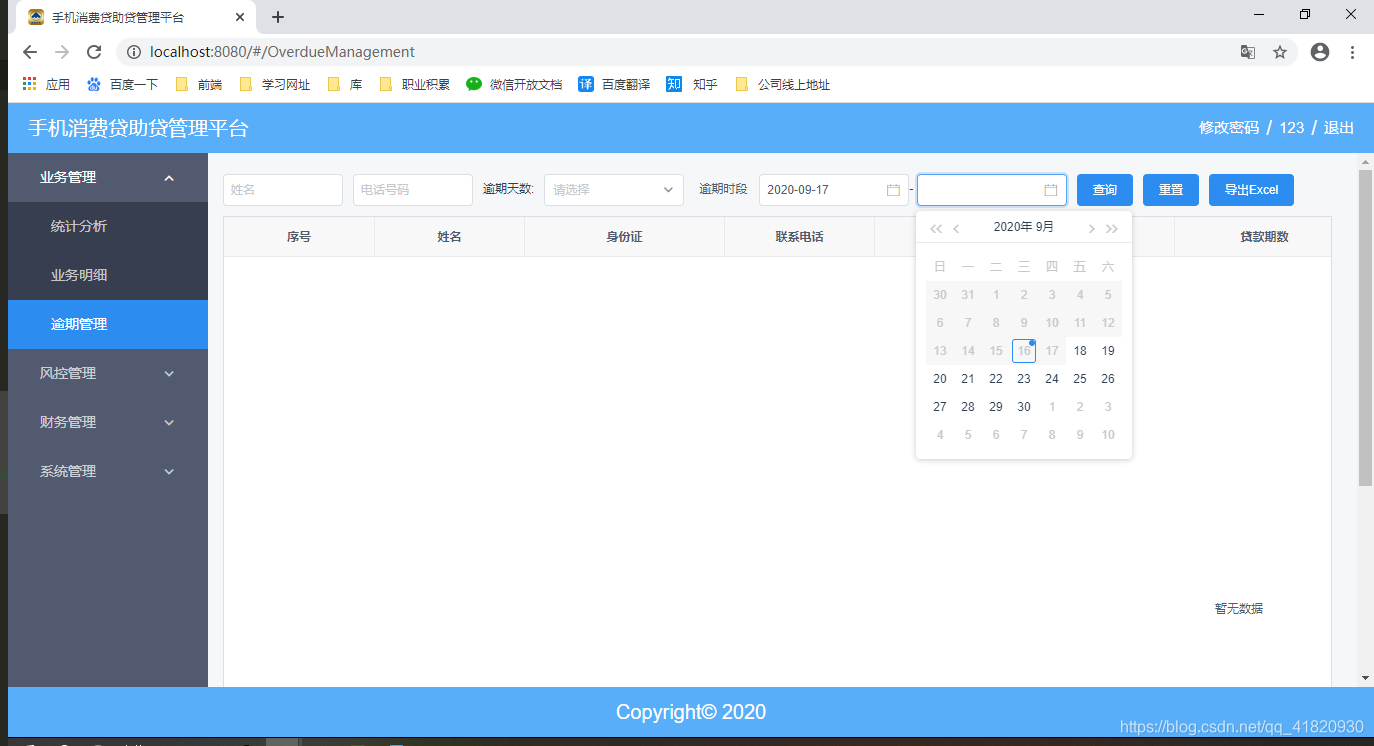
Task: Click the site info icon in address bar
Action: click(x=133, y=52)
